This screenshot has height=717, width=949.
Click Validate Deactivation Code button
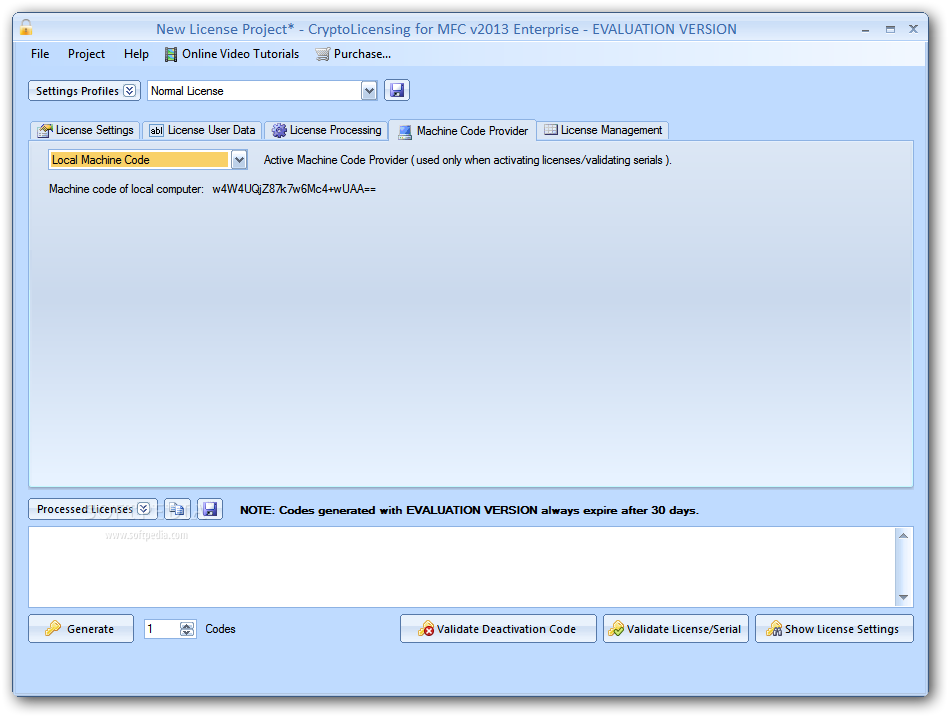pyautogui.click(x=498, y=629)
